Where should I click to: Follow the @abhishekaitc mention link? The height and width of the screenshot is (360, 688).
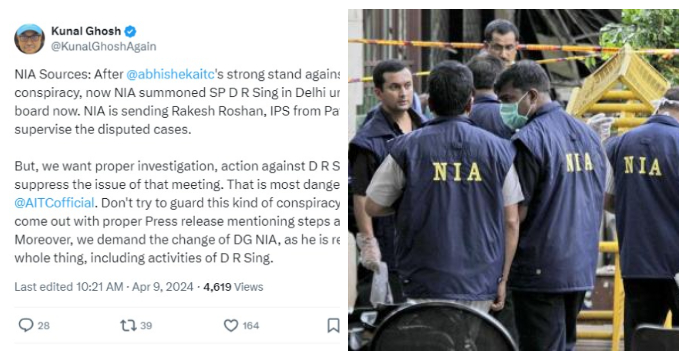tap(170, 74)
